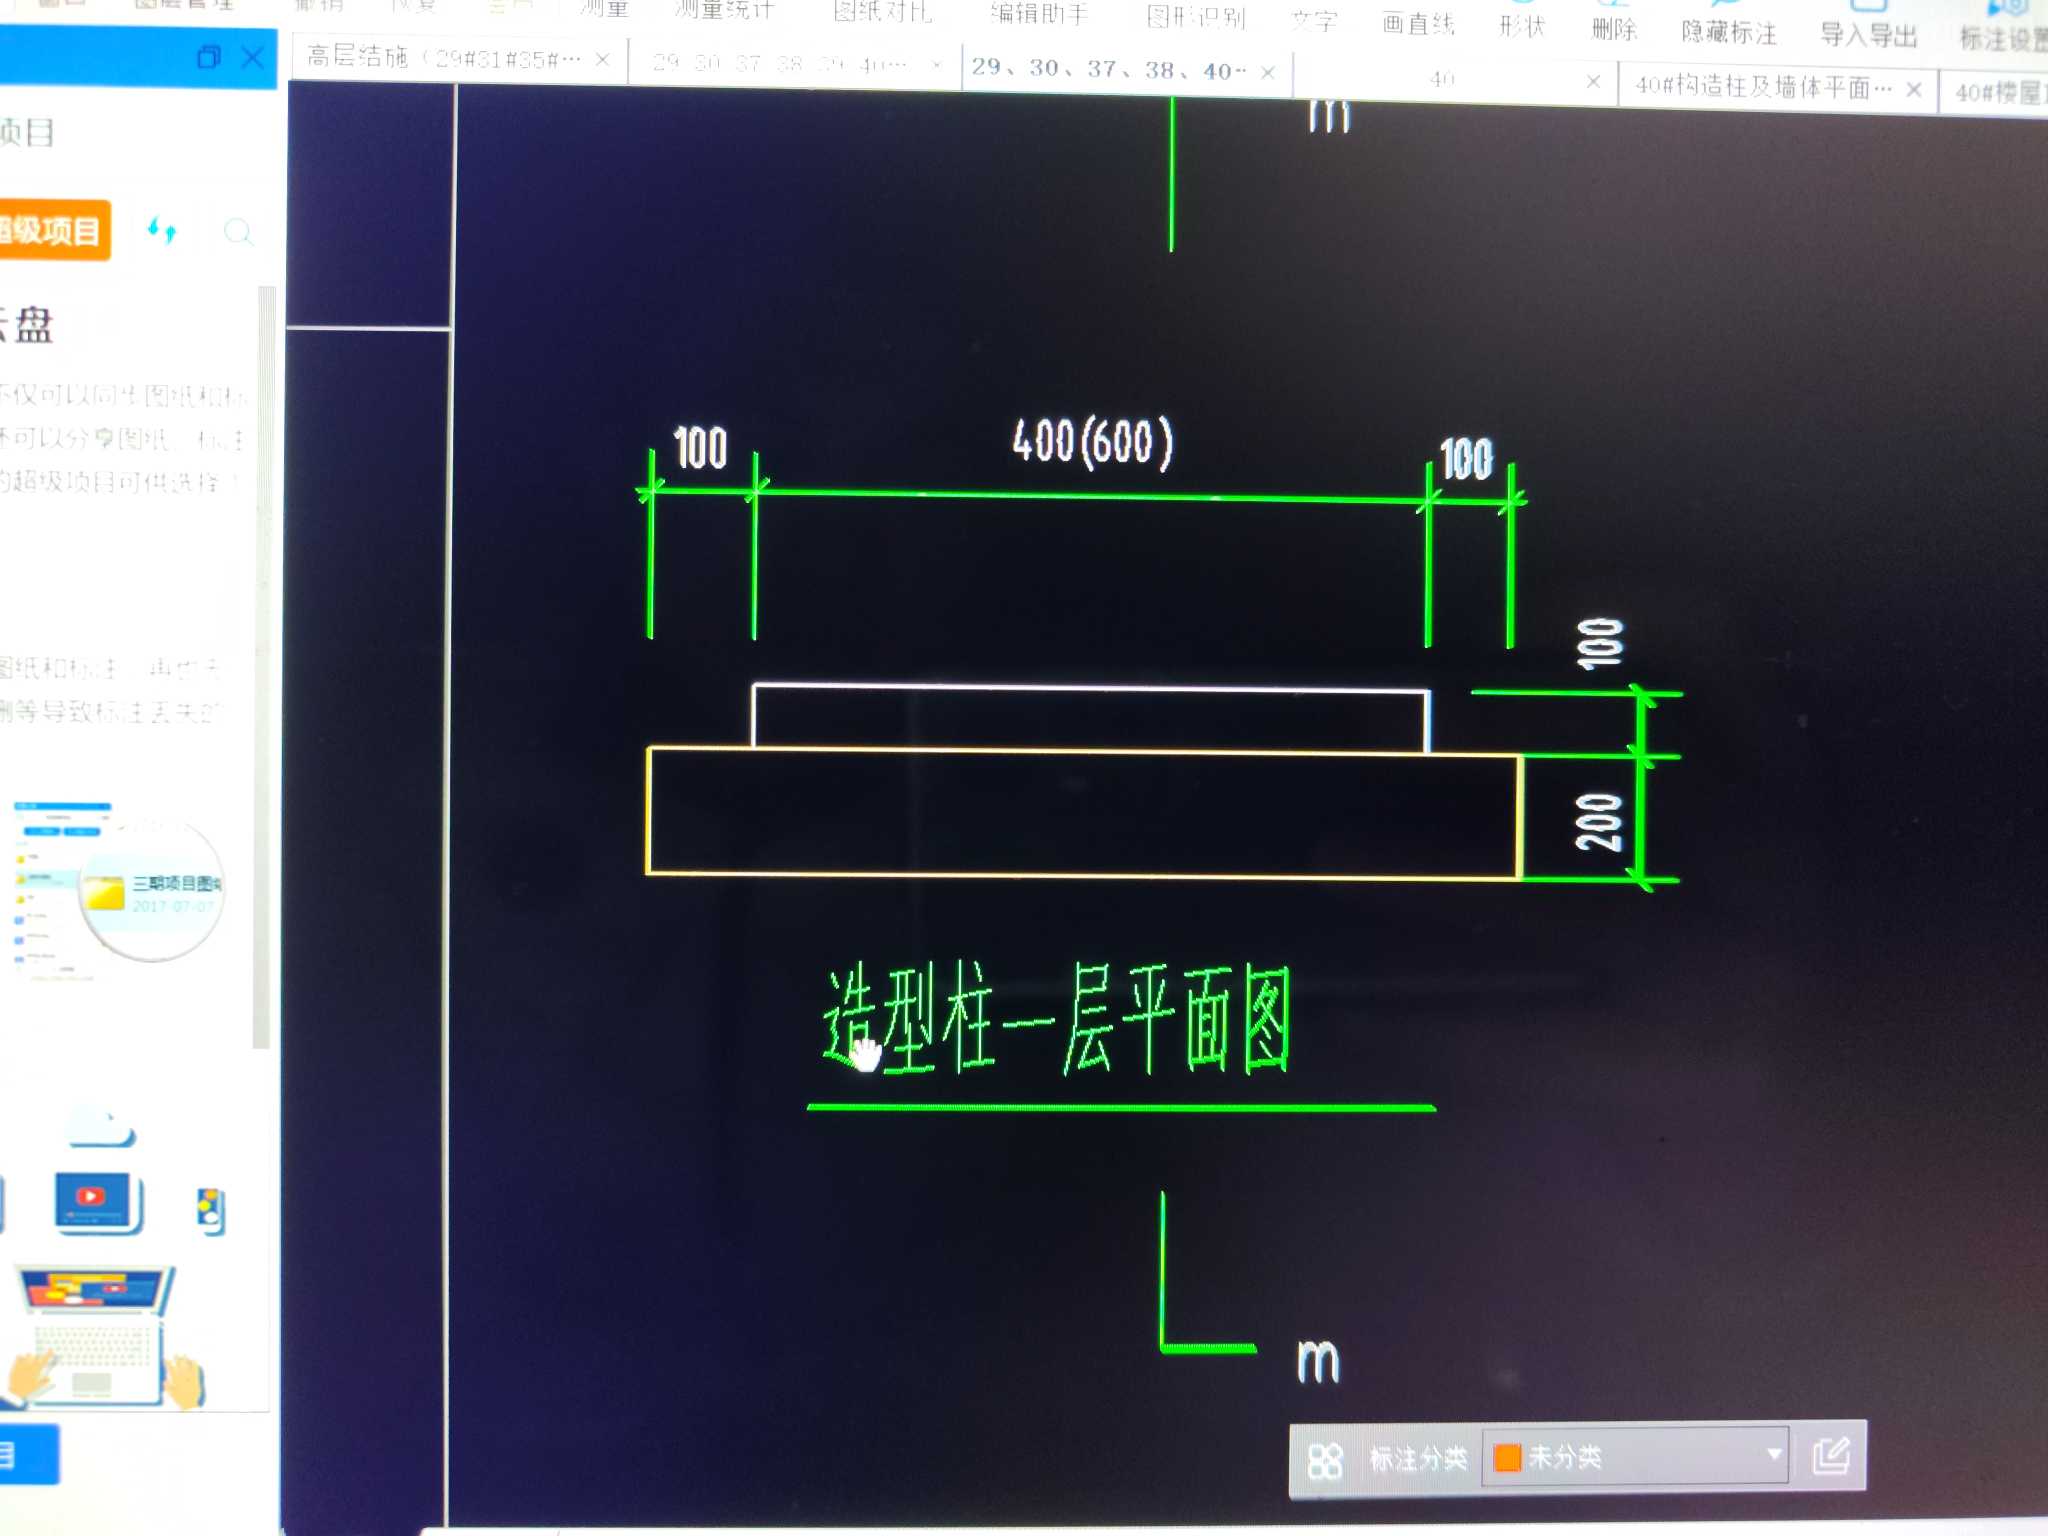This screenshot has width=2048, height=1536.
Task: Click the 200 vertical dimension text
Action: 1598,822
